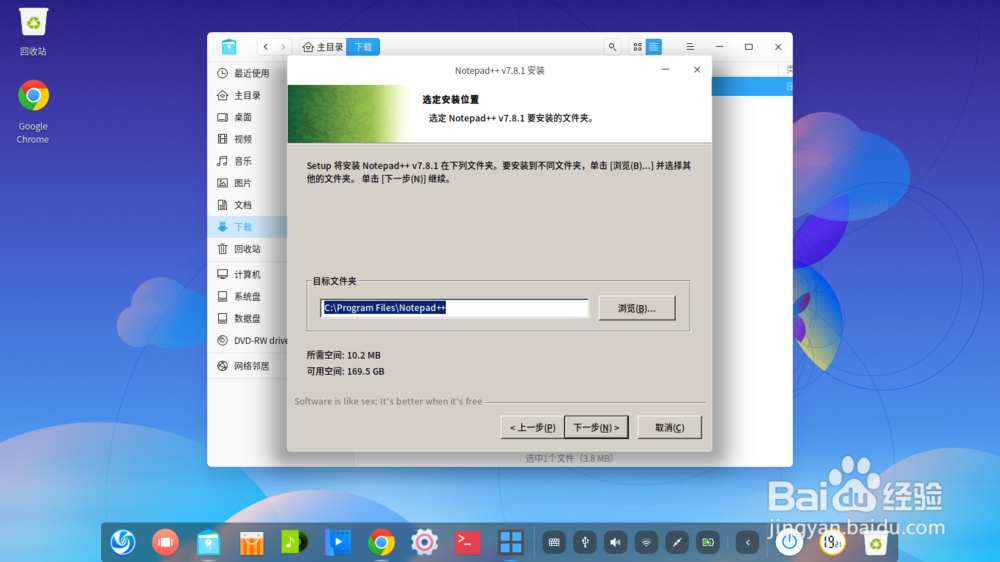Close the Notepad++ installer window

coord(696,70)
